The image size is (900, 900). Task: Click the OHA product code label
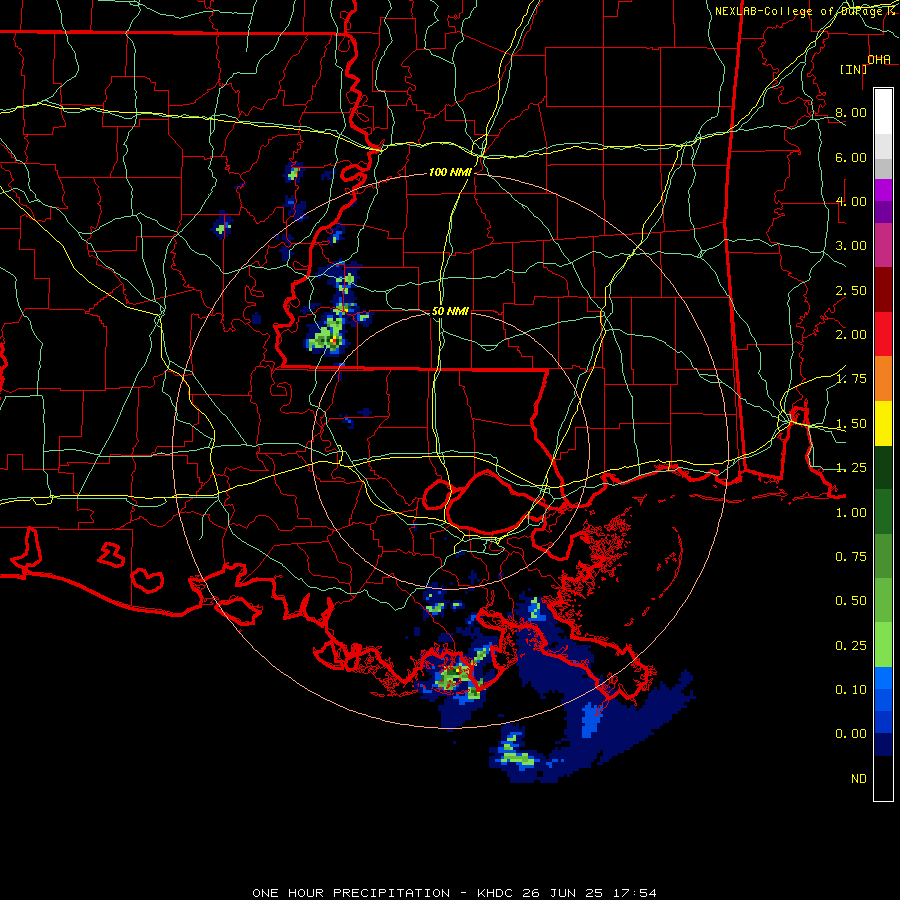point(879,59)
